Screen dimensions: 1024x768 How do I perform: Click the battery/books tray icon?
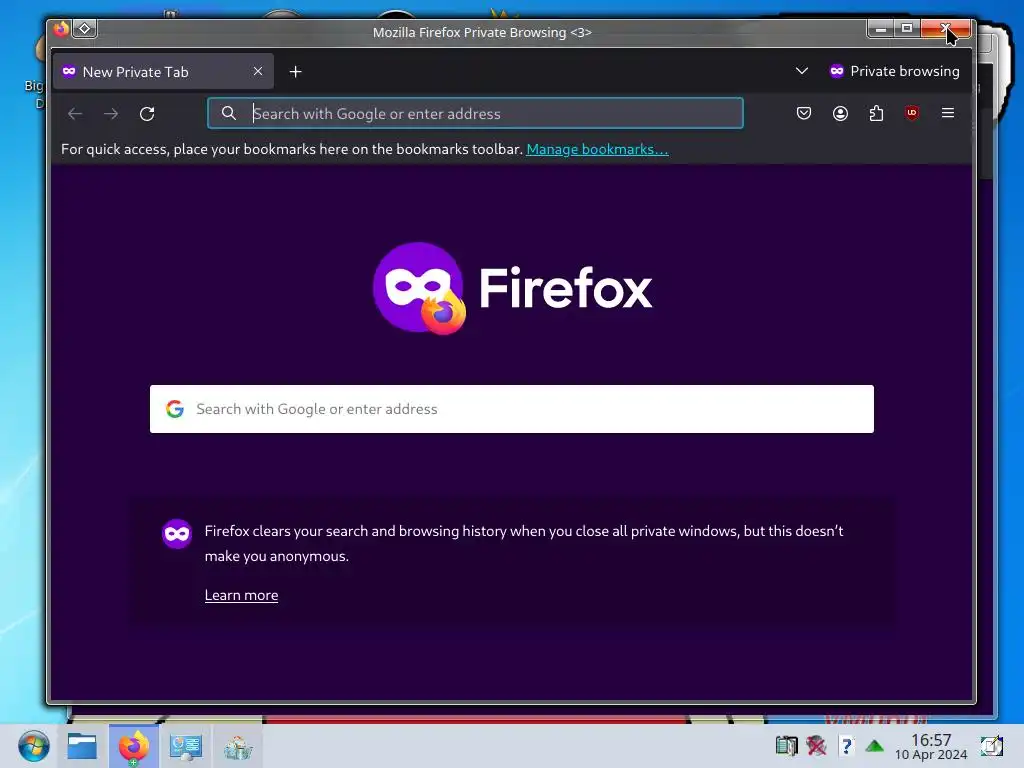[786, 745]
